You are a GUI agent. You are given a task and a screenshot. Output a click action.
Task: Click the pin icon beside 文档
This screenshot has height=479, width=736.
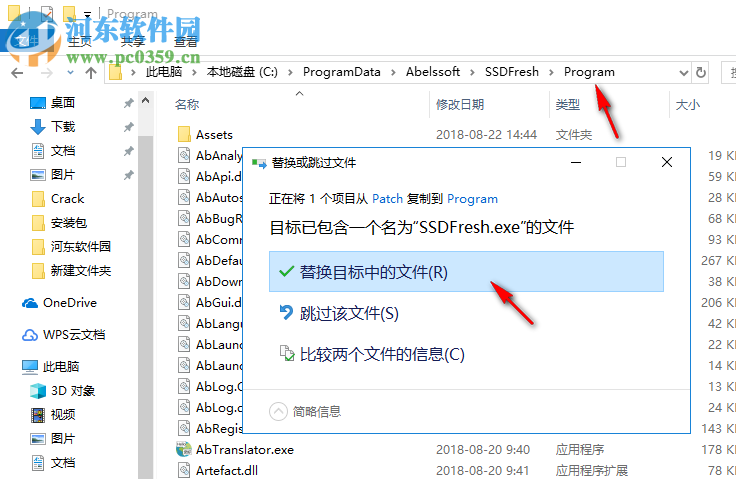click(x=129, y=151)
